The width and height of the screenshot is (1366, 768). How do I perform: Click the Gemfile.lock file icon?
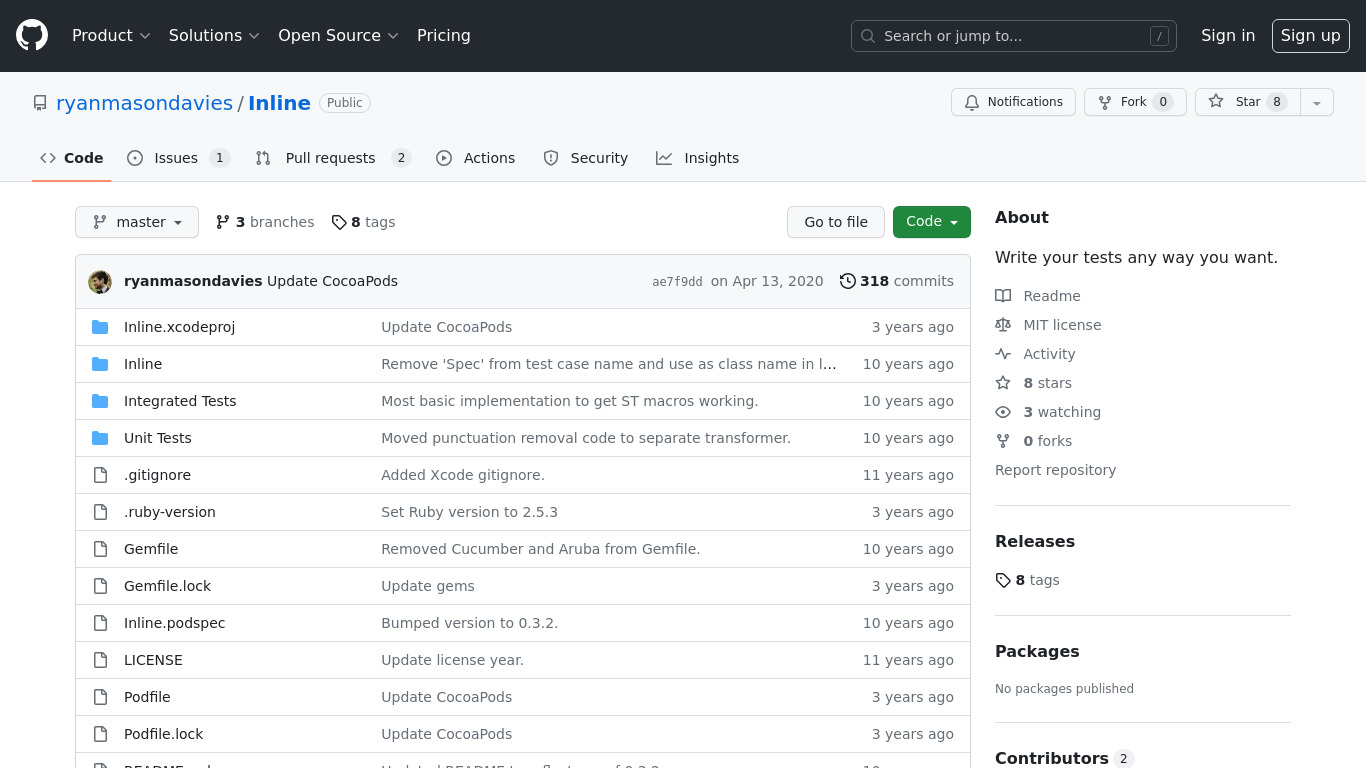[100, 586]
